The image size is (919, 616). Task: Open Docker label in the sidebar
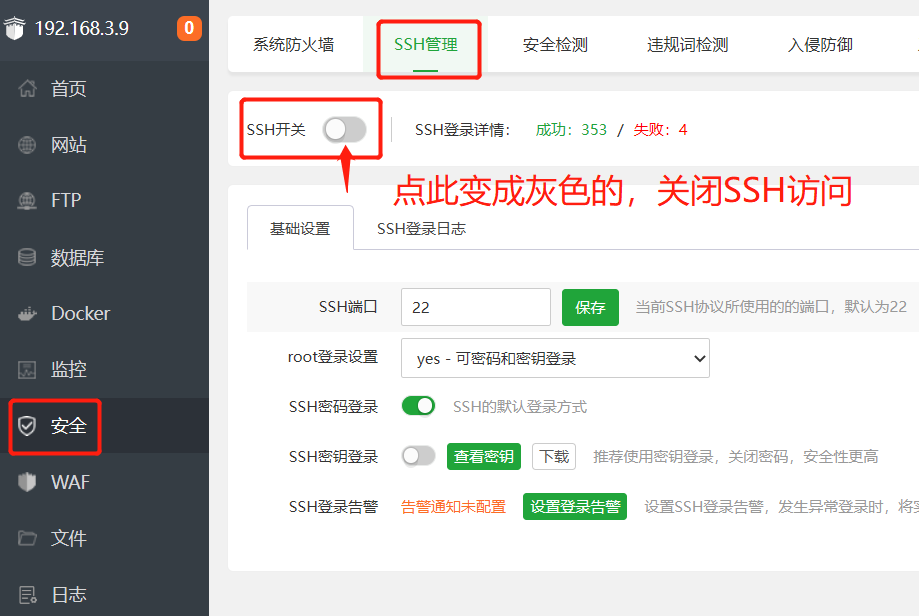point(80,314)
